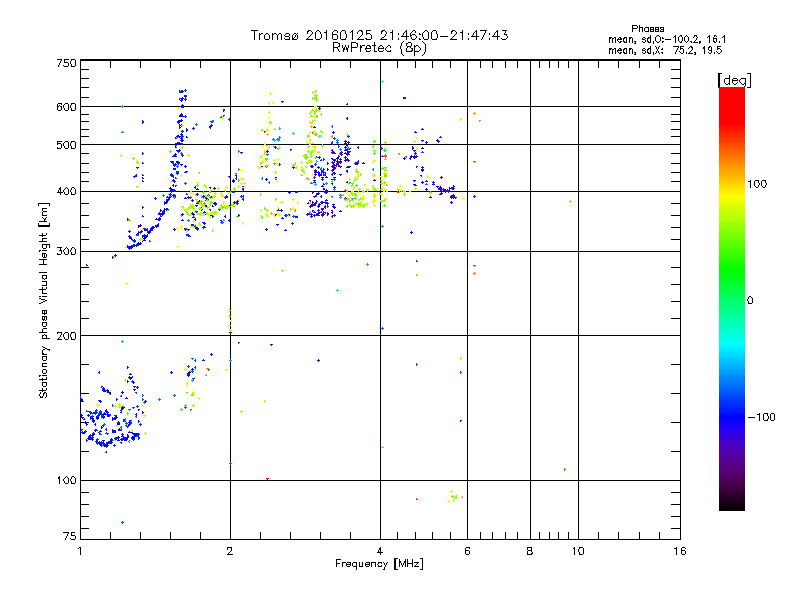Click the 'Stationary phase Virtual Height [km]' axis label
Viewport: 800px width, 600px height.
(x=44, y=300)
